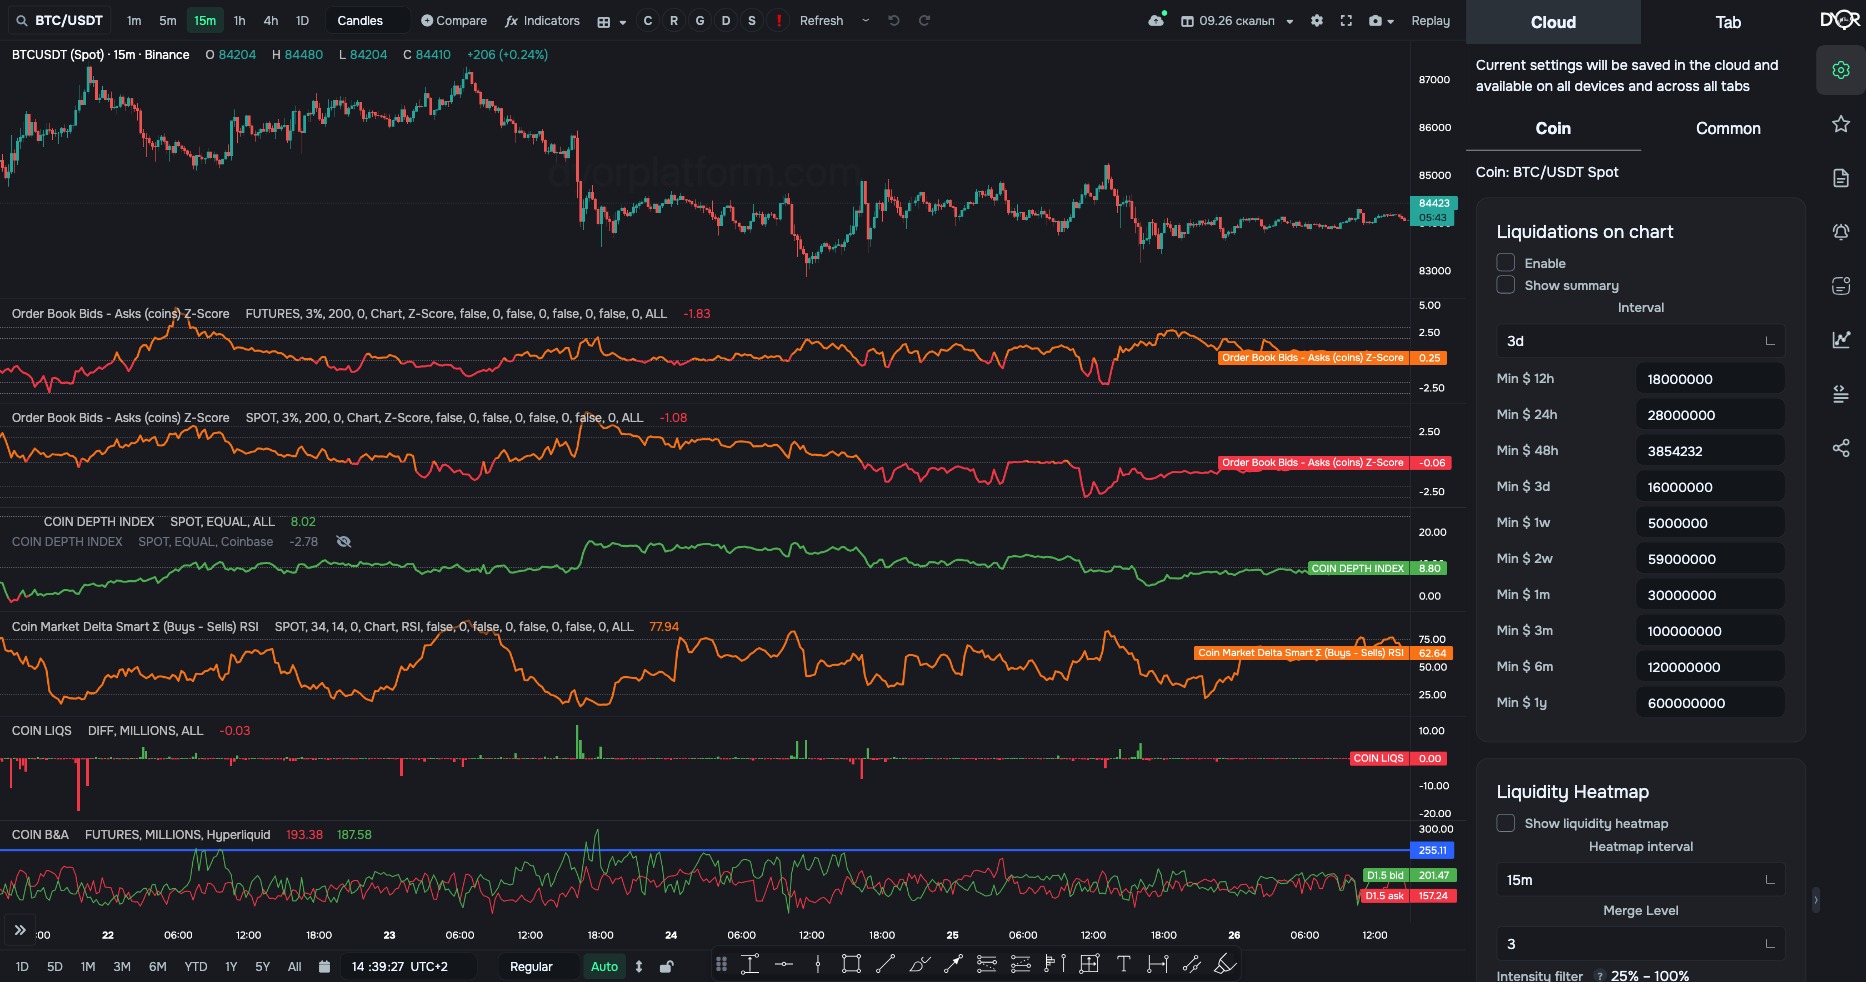The width and height of the screenshot is (1866, 982).
Task: Take a chart snapshot with the camera icon
Action: tap(1375, 20)
